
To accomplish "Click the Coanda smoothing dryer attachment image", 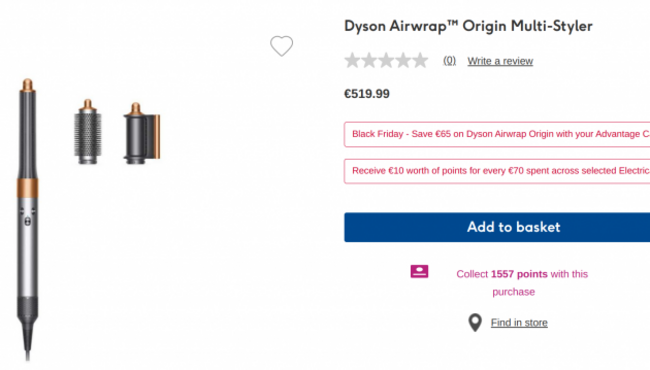I will (141, 133).
